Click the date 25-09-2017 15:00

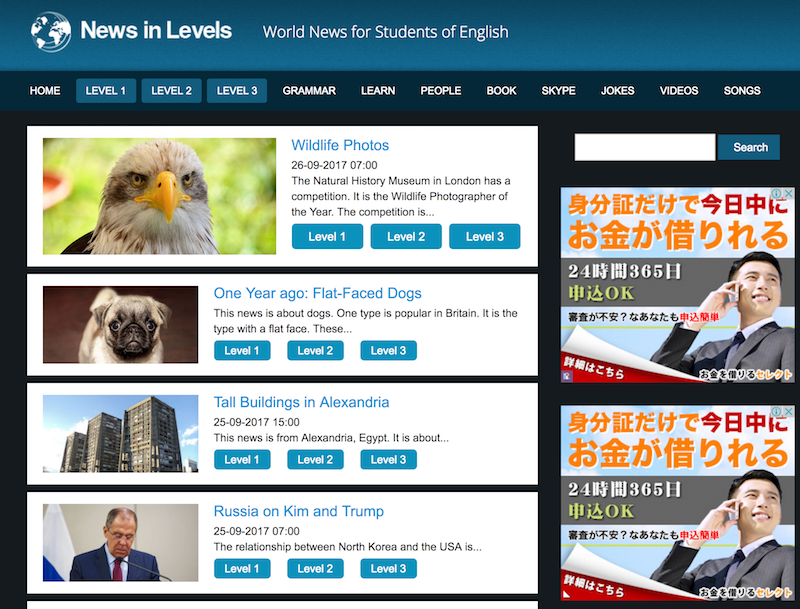pyautogui.click(x=256, y=422)
